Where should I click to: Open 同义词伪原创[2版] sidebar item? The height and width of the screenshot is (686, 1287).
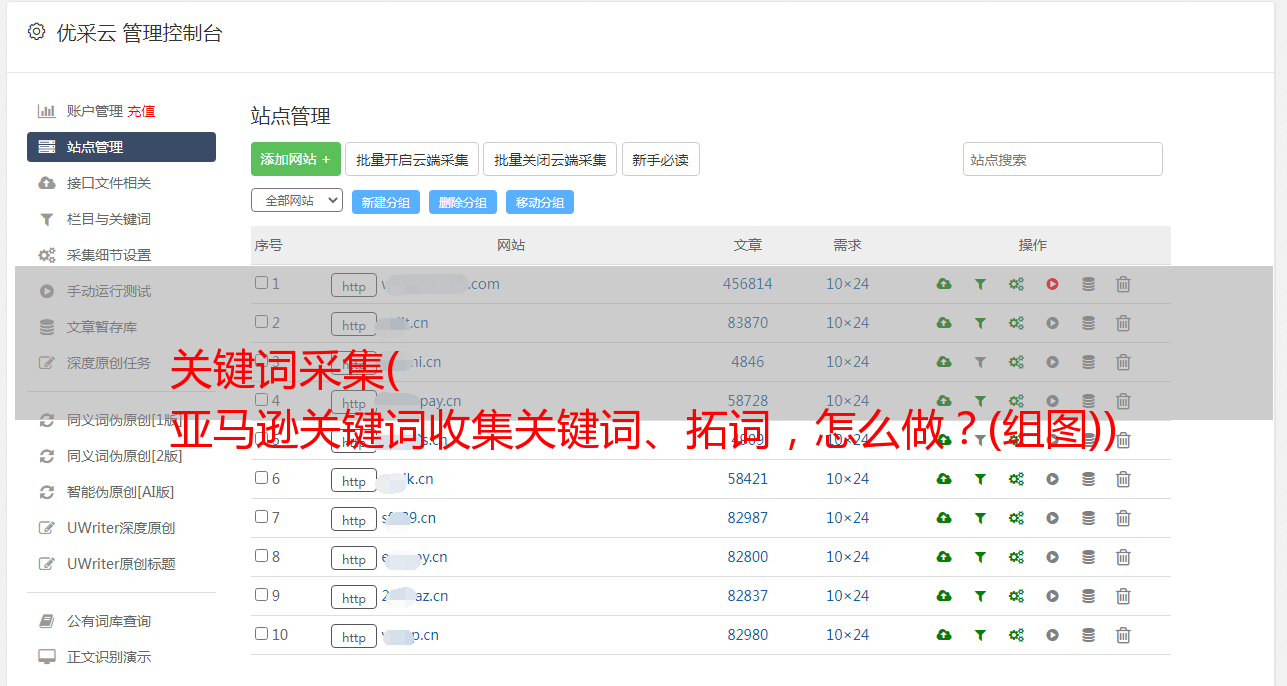coord(125,456)
